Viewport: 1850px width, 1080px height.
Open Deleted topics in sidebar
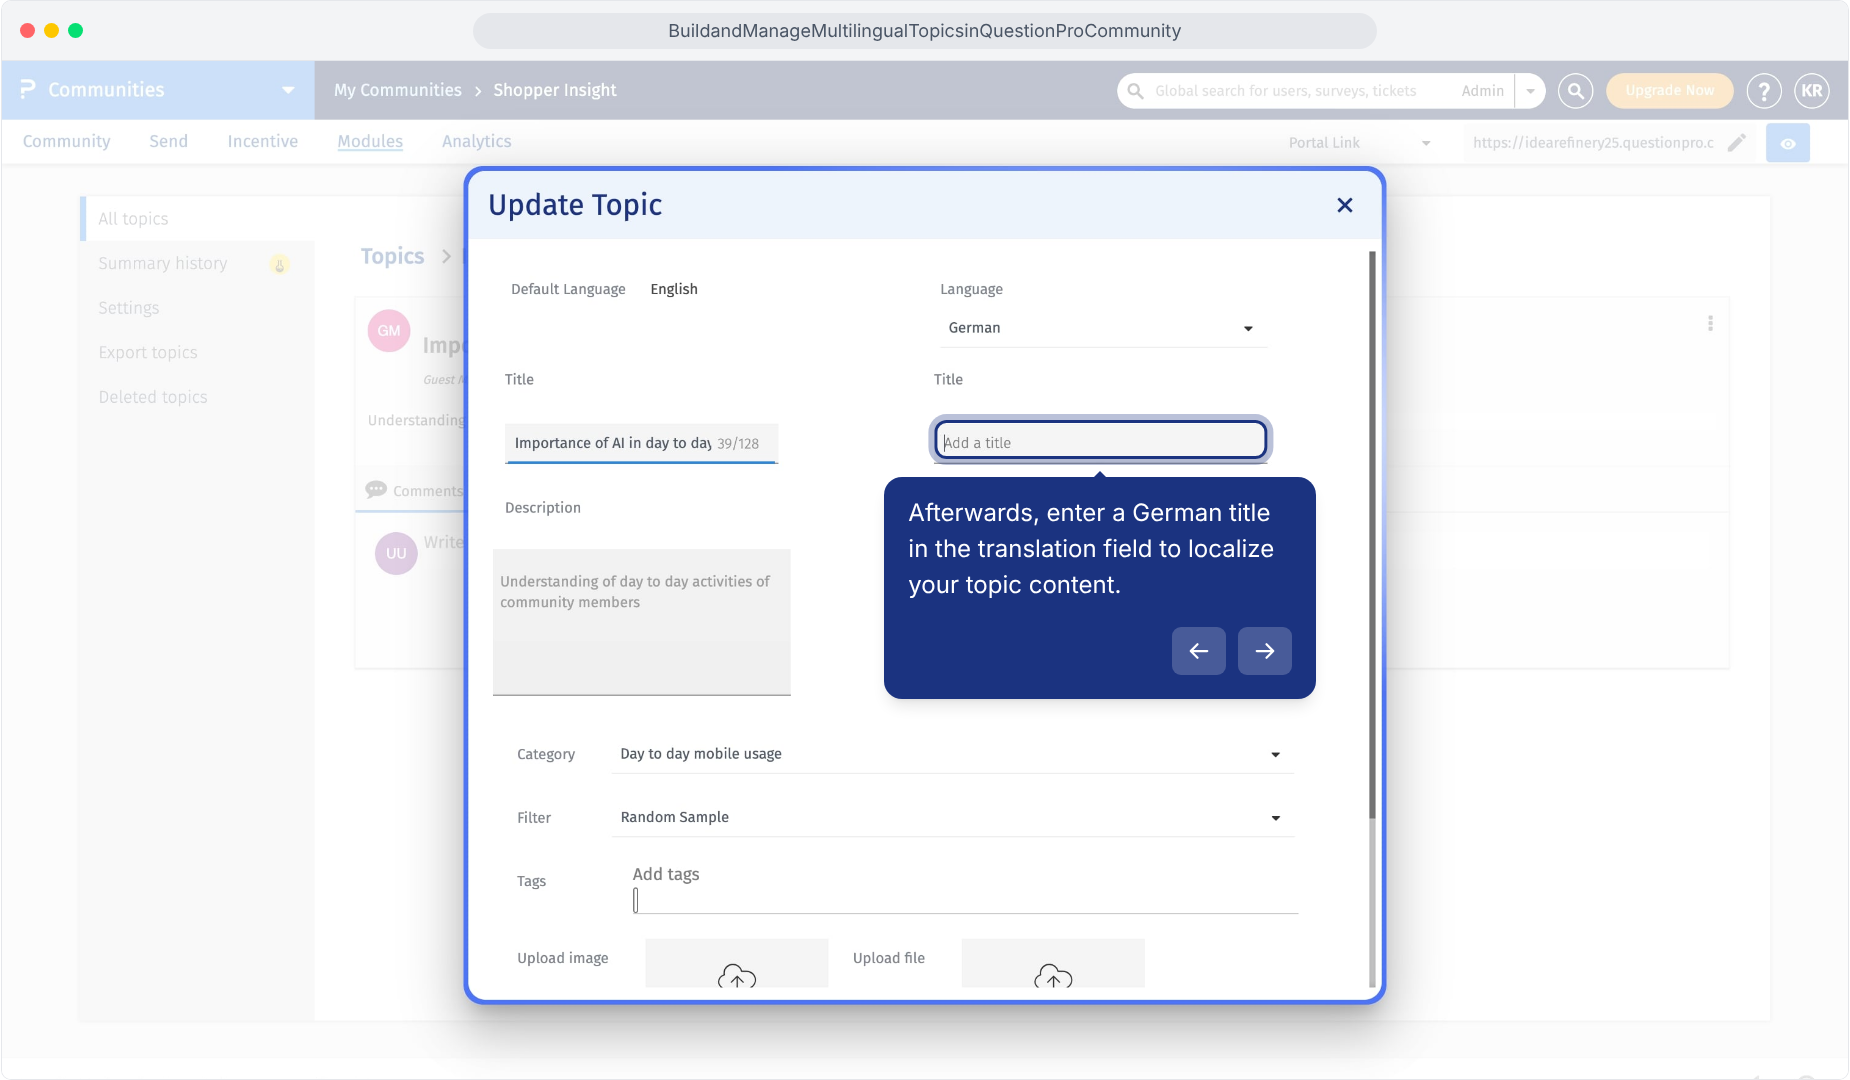pos(153,397)
